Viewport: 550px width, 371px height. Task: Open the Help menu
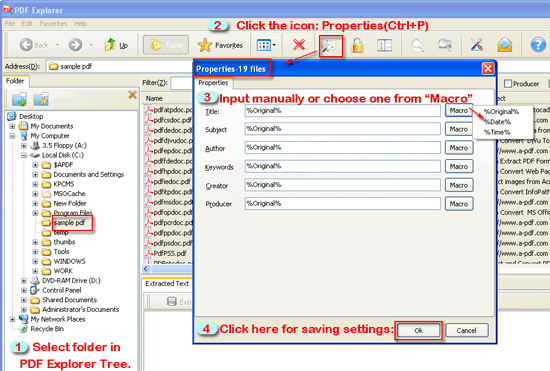click(80, 23)
